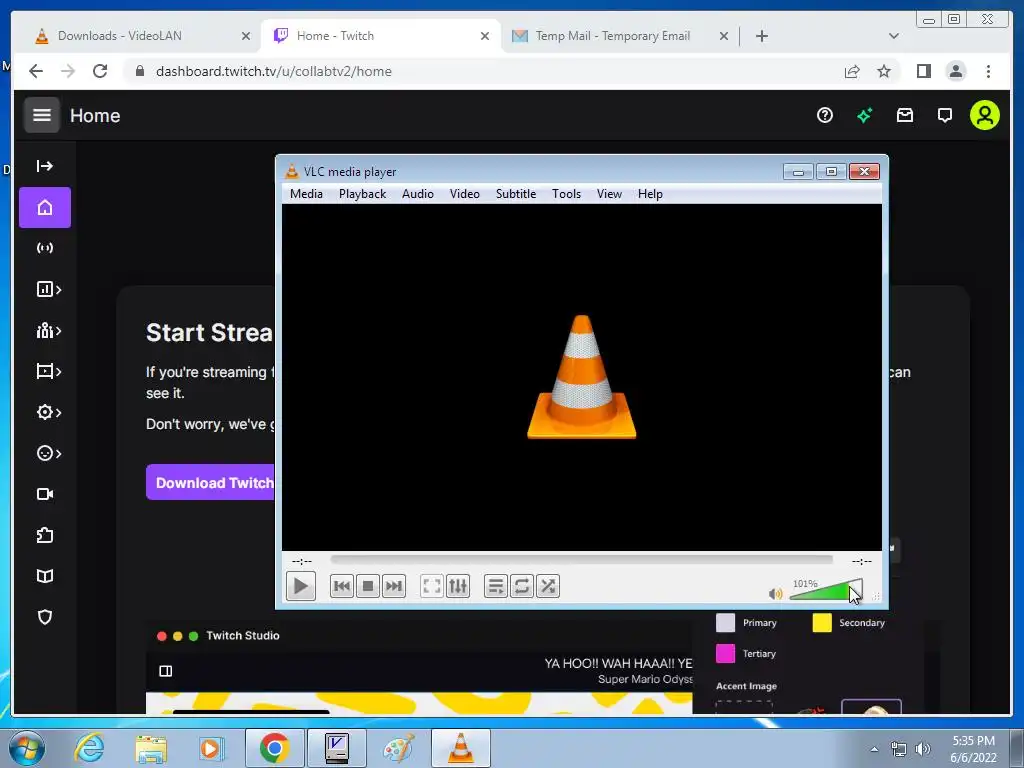Open VLC Media menu
This screenshot has width=1024, height=768.
pos(306,194)
